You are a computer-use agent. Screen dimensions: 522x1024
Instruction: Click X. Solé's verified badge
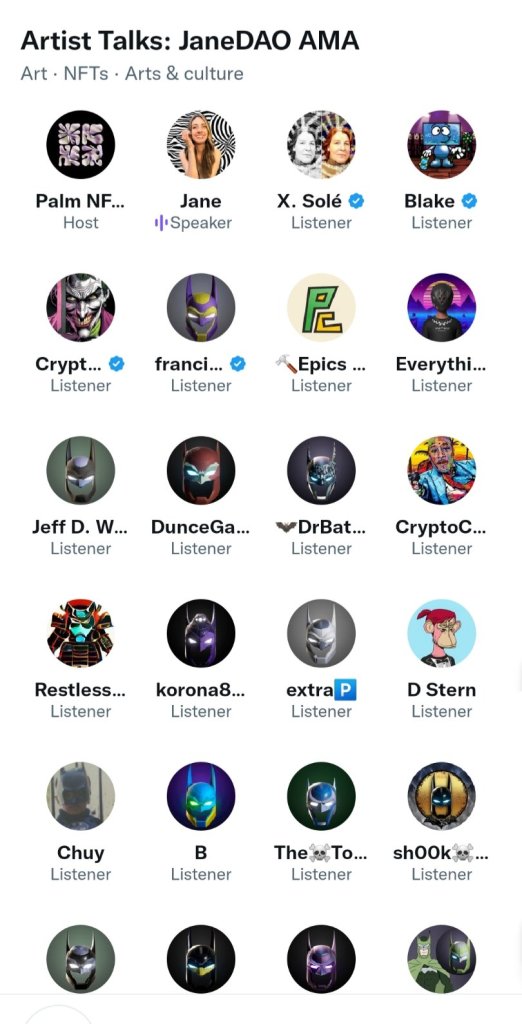coord(356,201)
